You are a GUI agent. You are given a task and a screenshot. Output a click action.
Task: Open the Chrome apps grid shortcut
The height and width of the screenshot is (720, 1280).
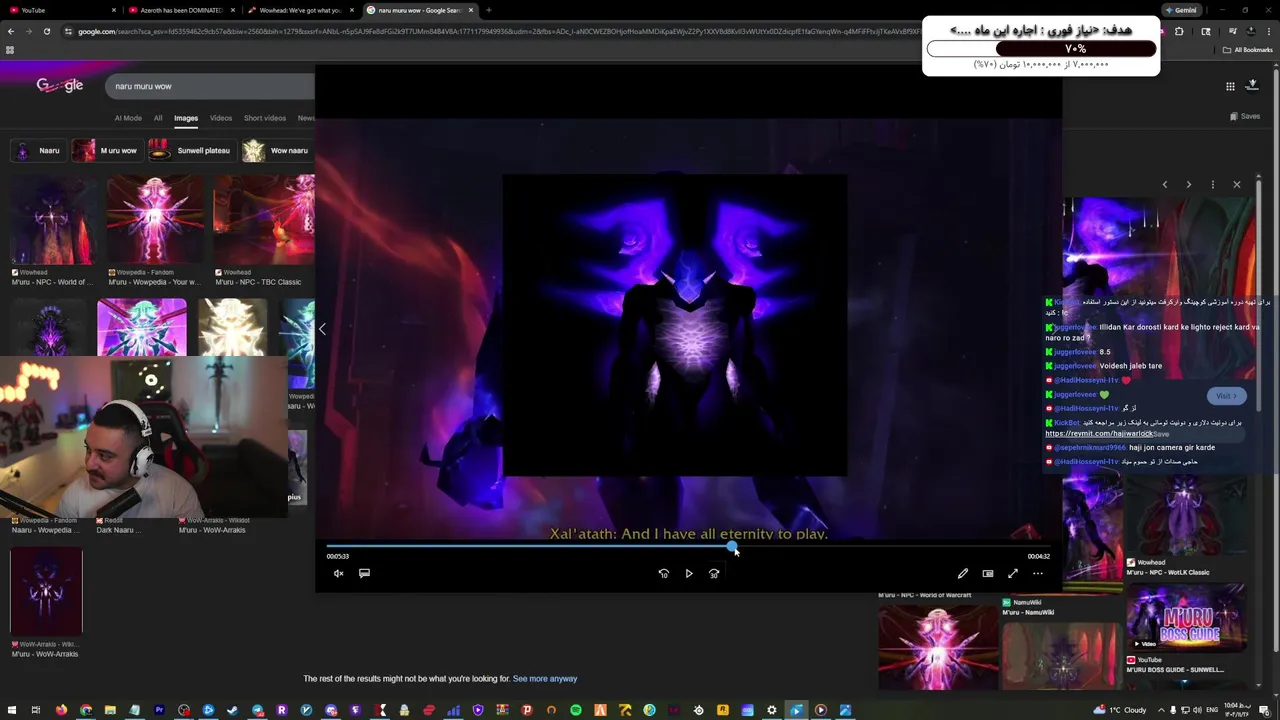[10, 49]
